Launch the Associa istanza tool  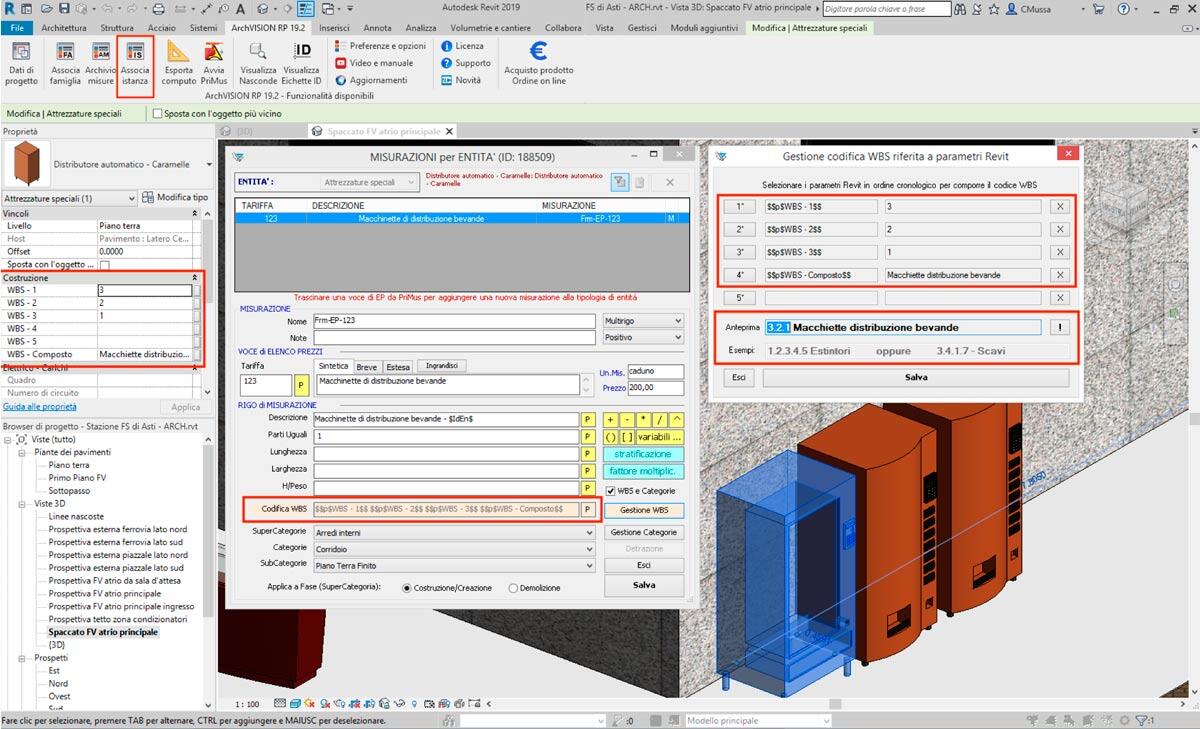click(135, 64)
